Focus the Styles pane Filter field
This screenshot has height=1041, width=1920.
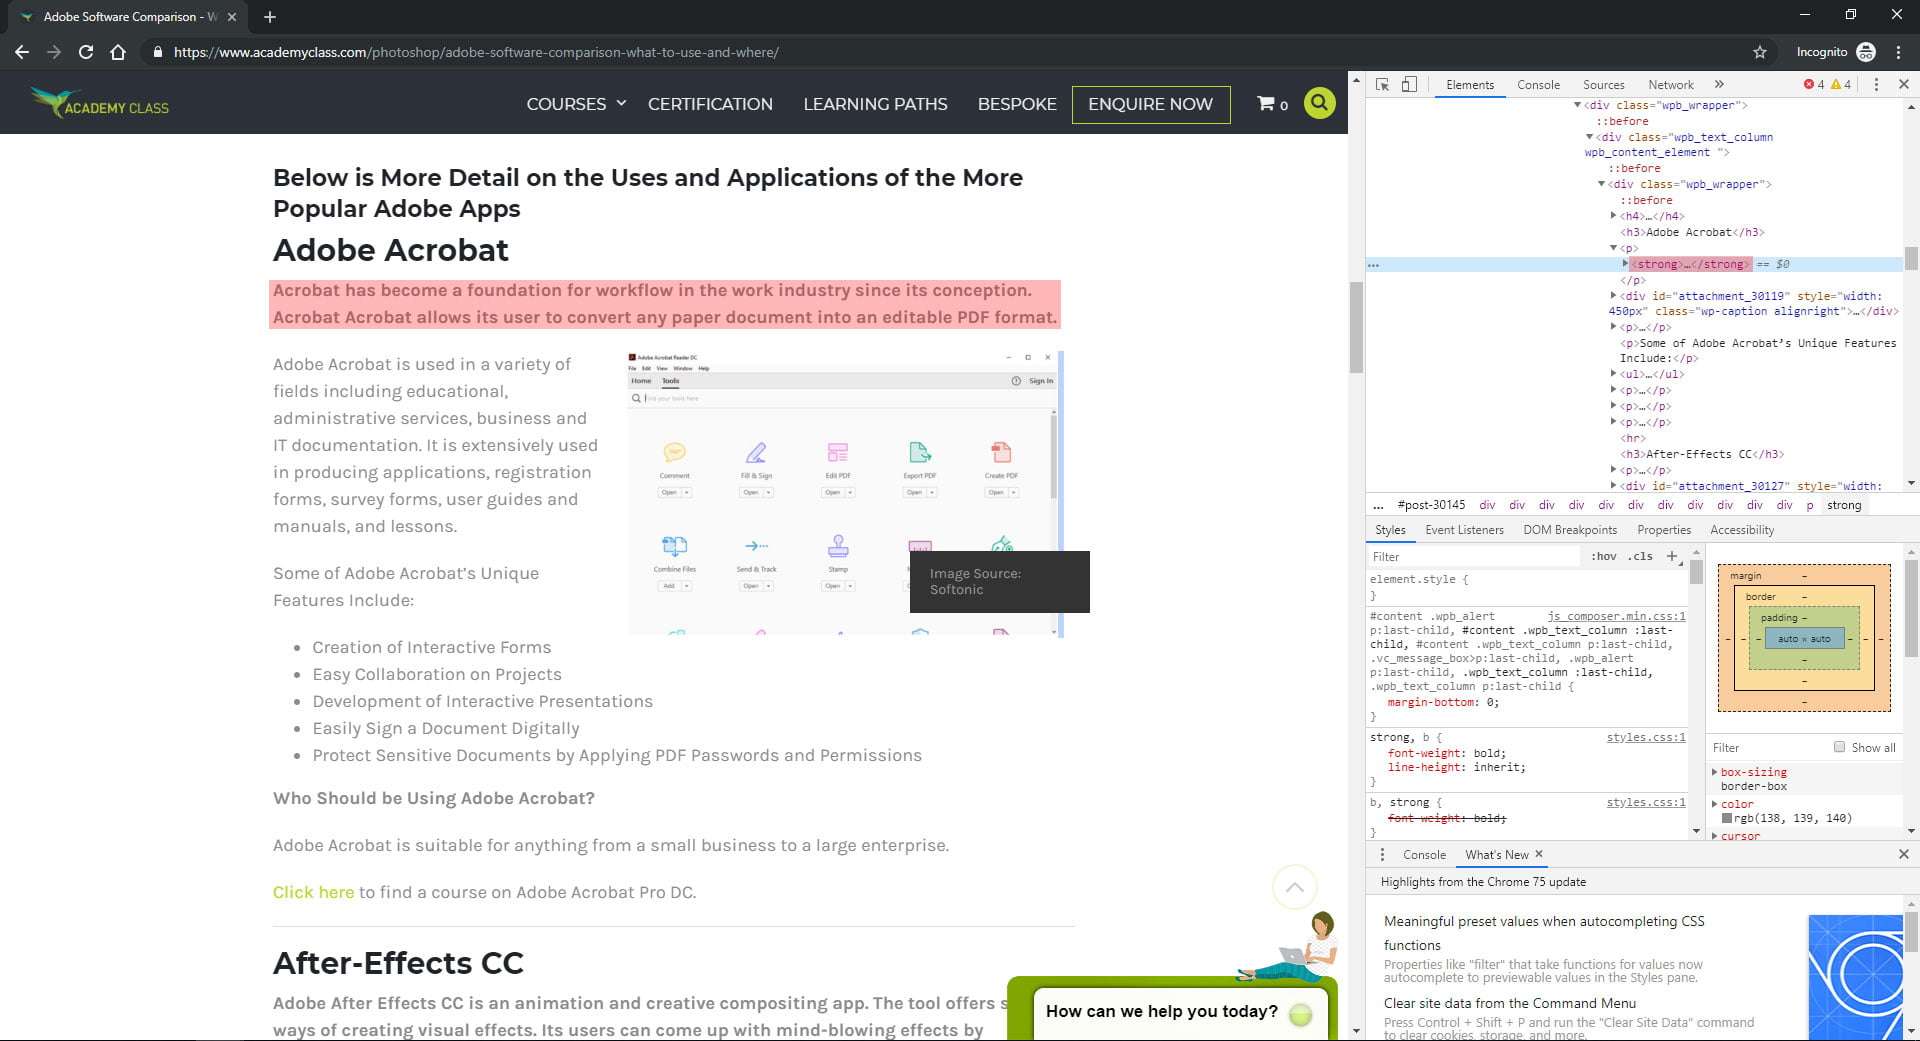(1475, 557)
